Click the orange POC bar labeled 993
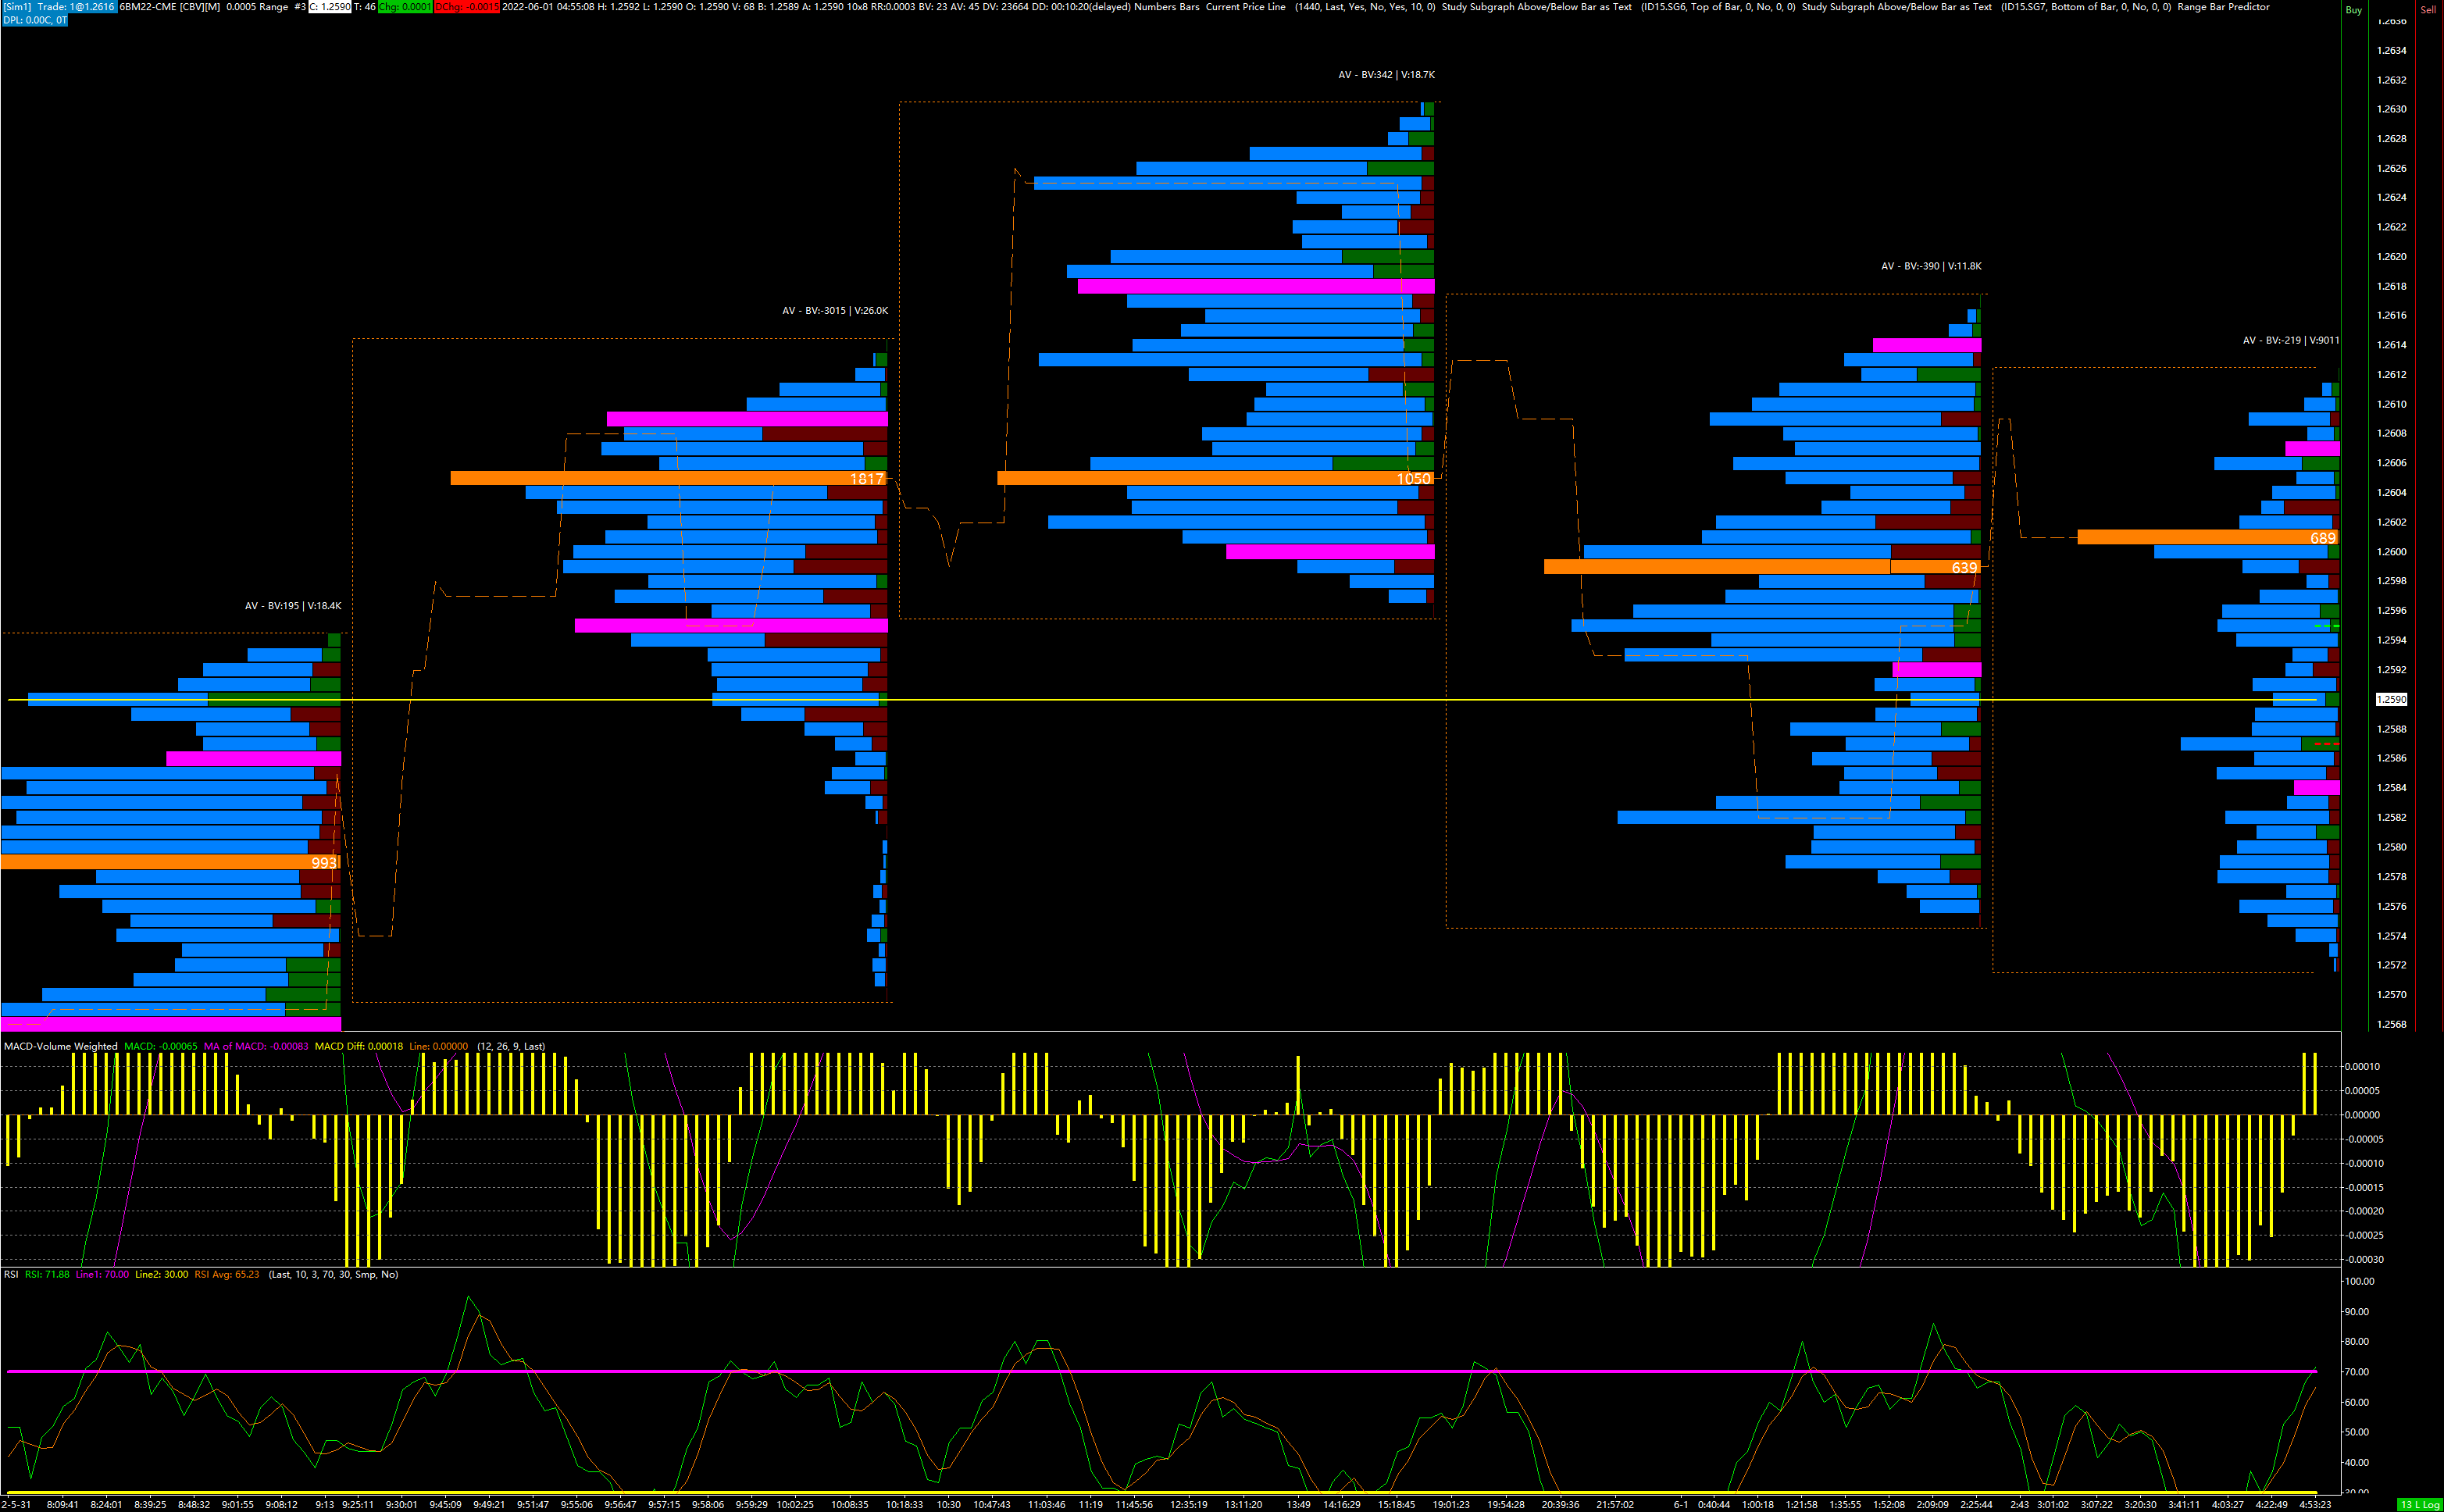This screenshot has height=1512, width=2444. click(x=170, y=862)
